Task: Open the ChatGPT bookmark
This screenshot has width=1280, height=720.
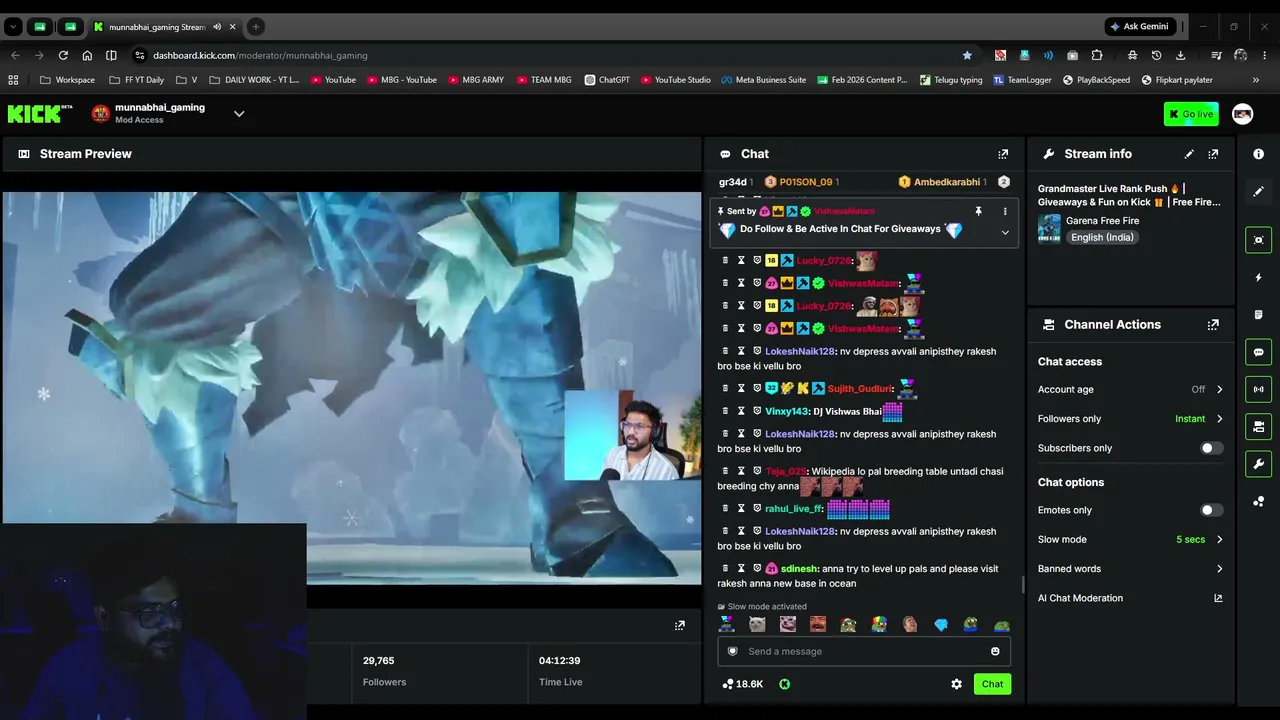Action: (607, 80)
